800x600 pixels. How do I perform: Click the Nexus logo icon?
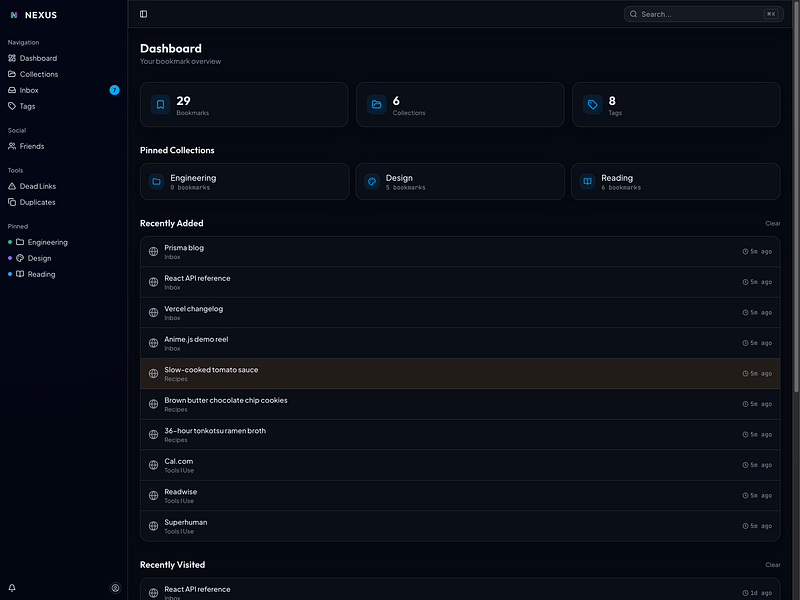(14, 15)
